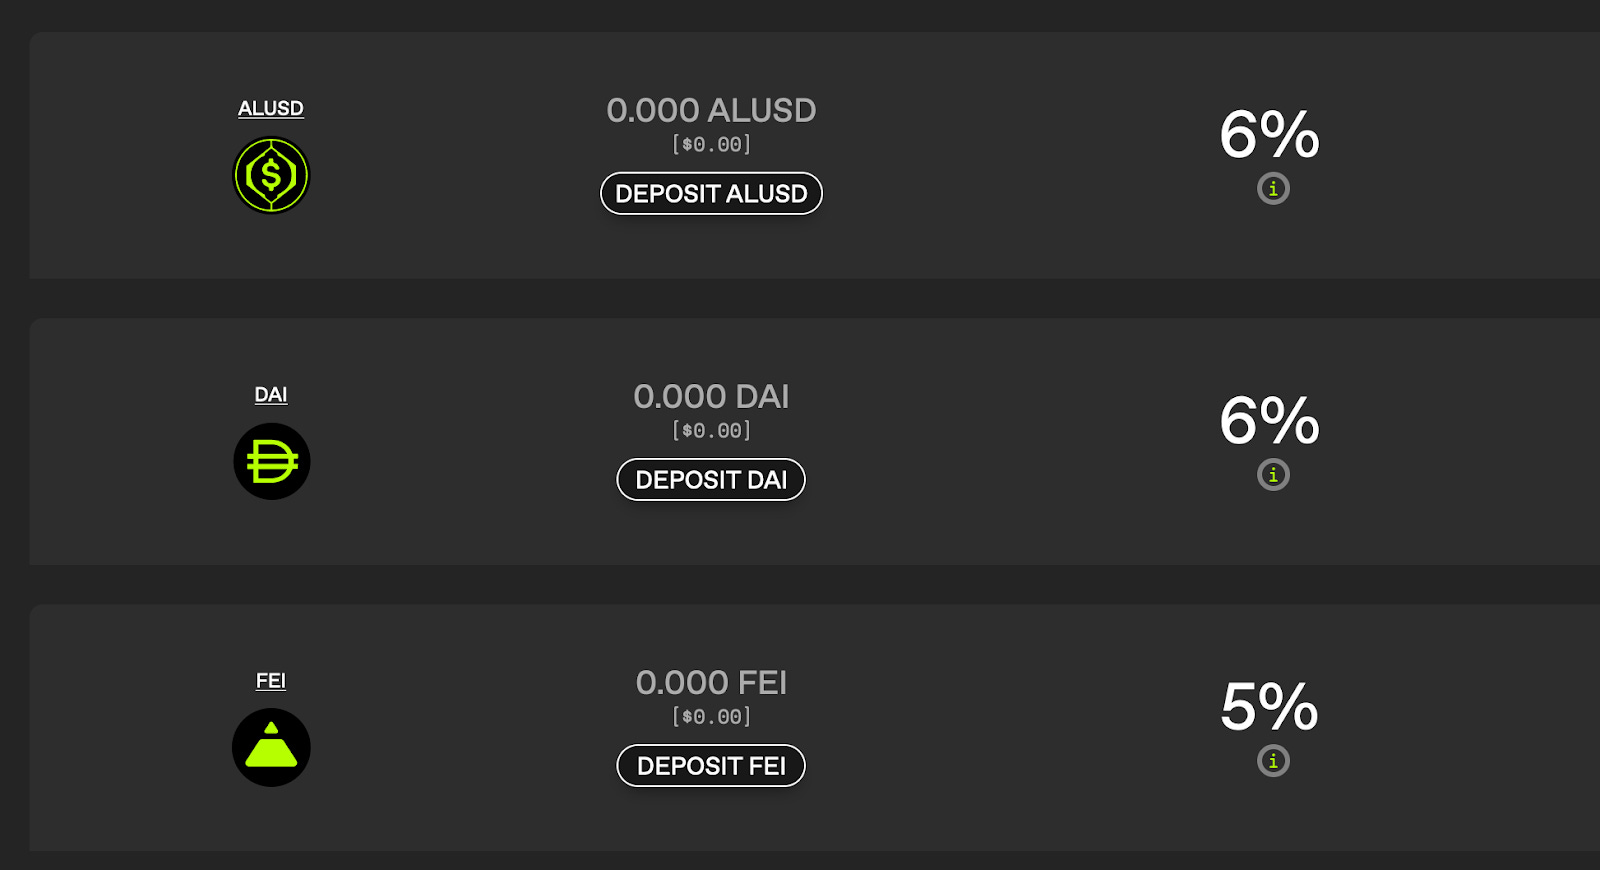This screenshot has height=870, width=1600.
Task: Open info icon under FEI 5% rate
Action: click(x=1273, y=760)
